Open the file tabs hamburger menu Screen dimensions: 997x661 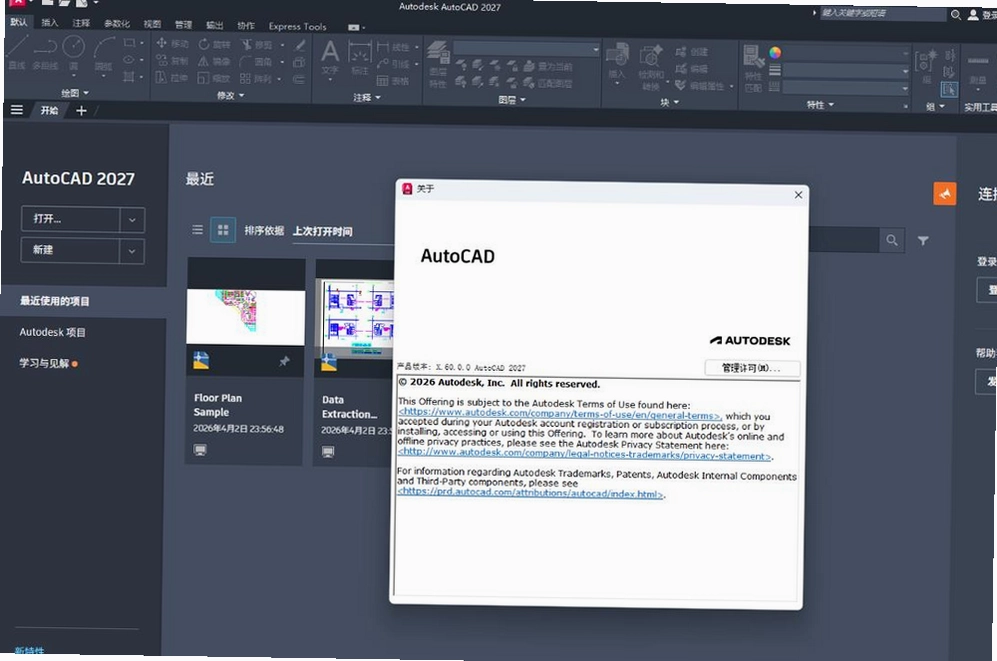[x=17, y=110]
